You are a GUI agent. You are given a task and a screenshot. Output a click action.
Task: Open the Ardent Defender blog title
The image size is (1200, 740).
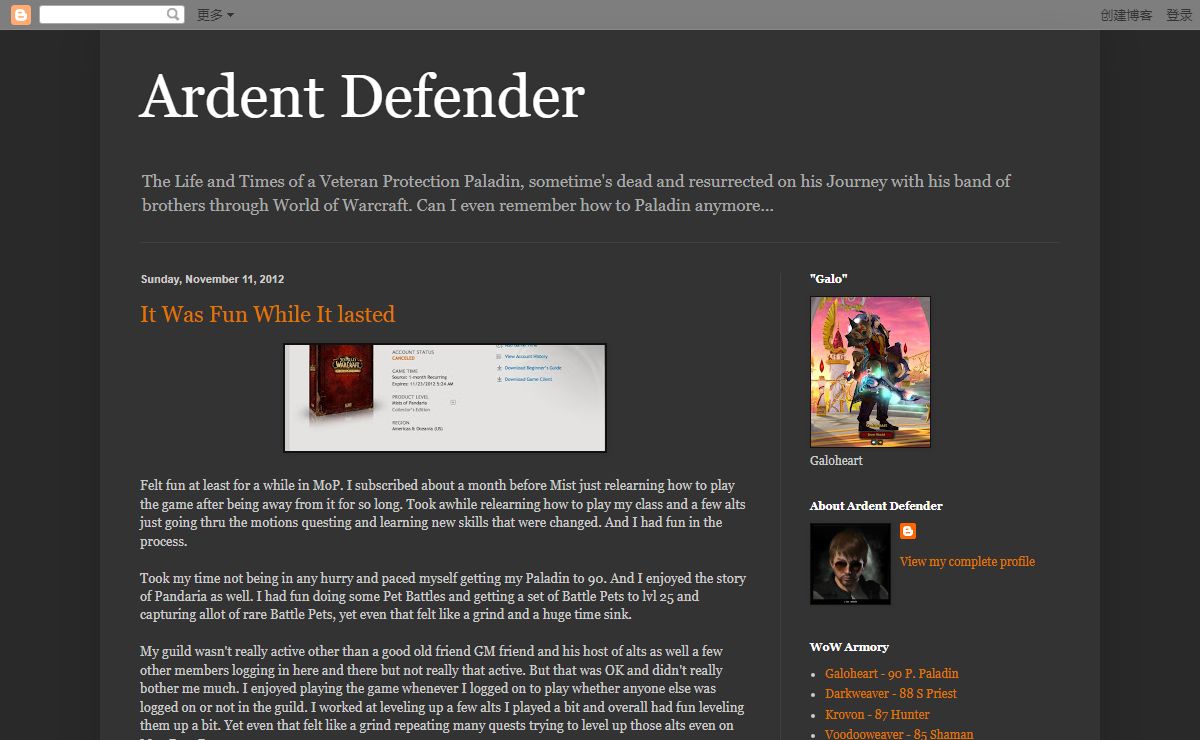point(362,97)
